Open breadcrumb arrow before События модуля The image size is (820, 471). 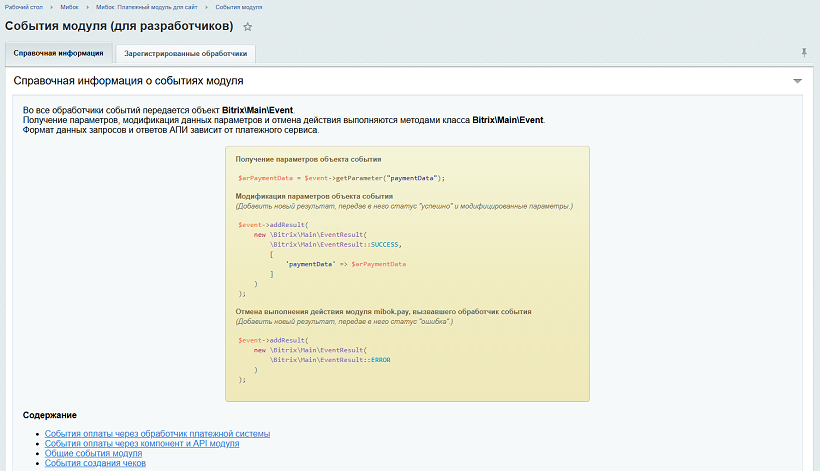[x=207, y=7]
